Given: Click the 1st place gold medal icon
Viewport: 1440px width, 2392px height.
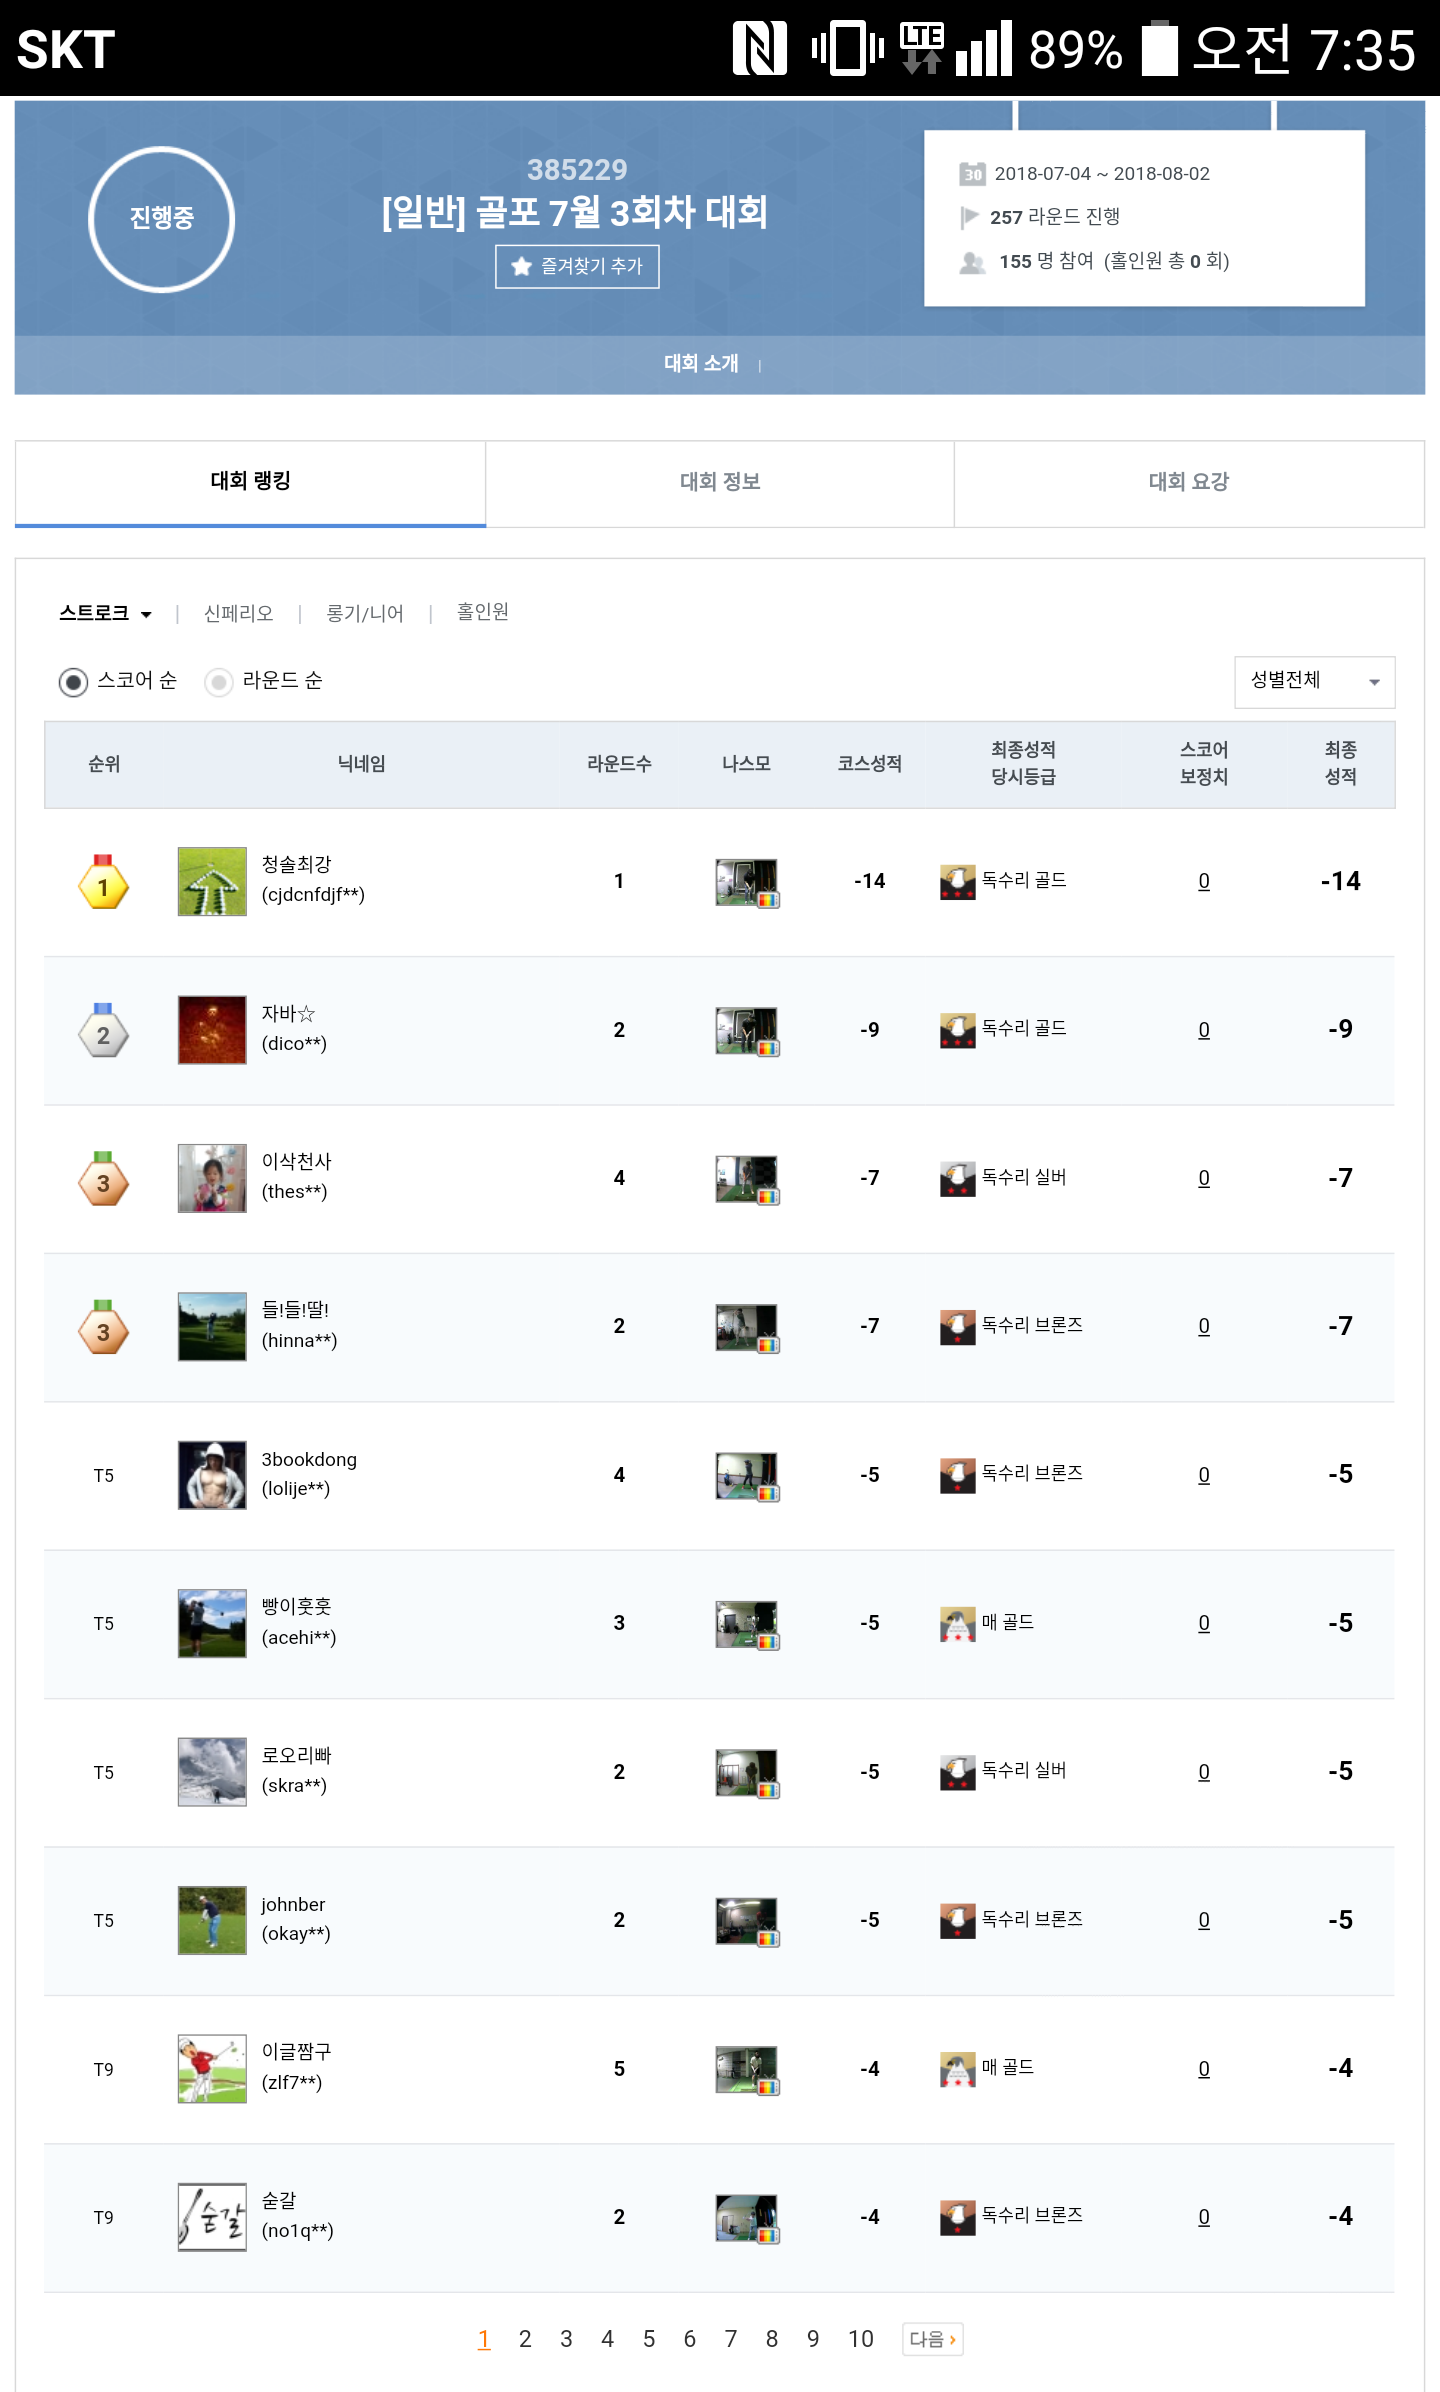Looking at the screenshot, I should 103,883.
